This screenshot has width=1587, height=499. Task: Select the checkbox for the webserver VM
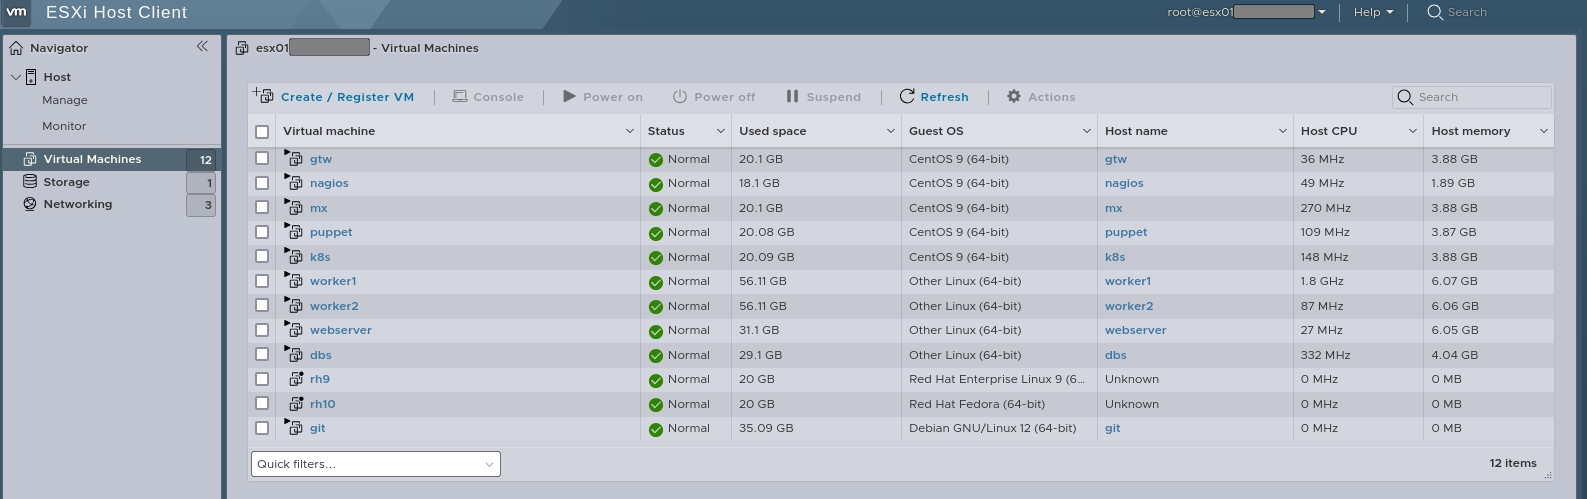click(262, 330)
